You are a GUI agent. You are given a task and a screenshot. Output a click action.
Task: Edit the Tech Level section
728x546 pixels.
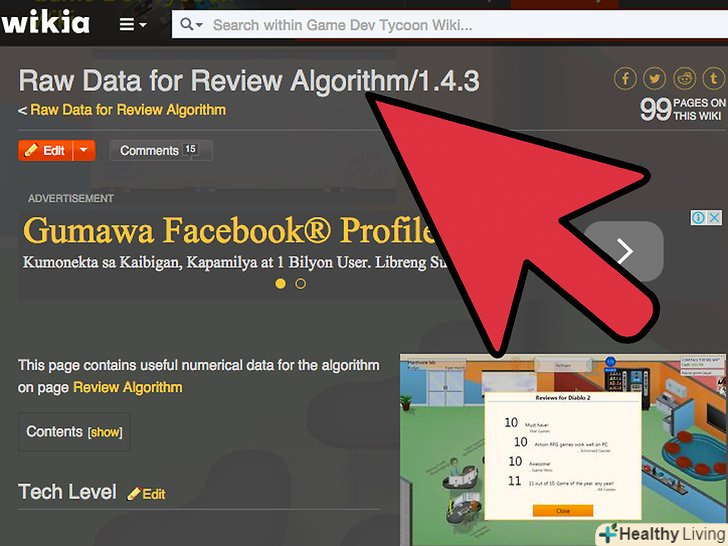[146, 494]
